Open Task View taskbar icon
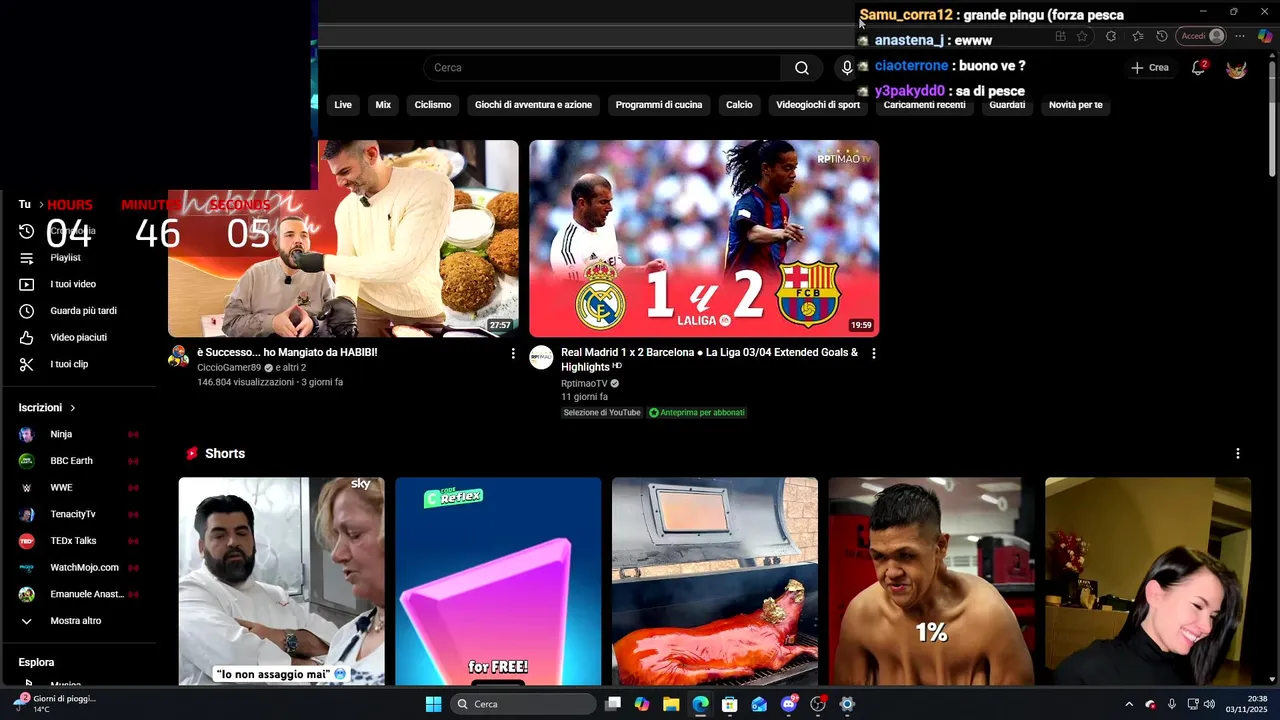Screen dimensions: 1280x720 (x=613, y=704)
